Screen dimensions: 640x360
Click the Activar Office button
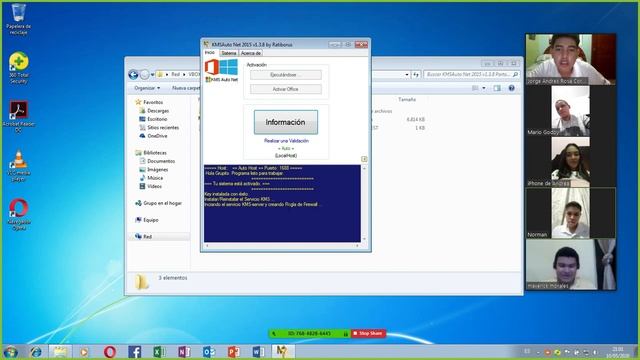pyautogui.click(x=286, y=89)
